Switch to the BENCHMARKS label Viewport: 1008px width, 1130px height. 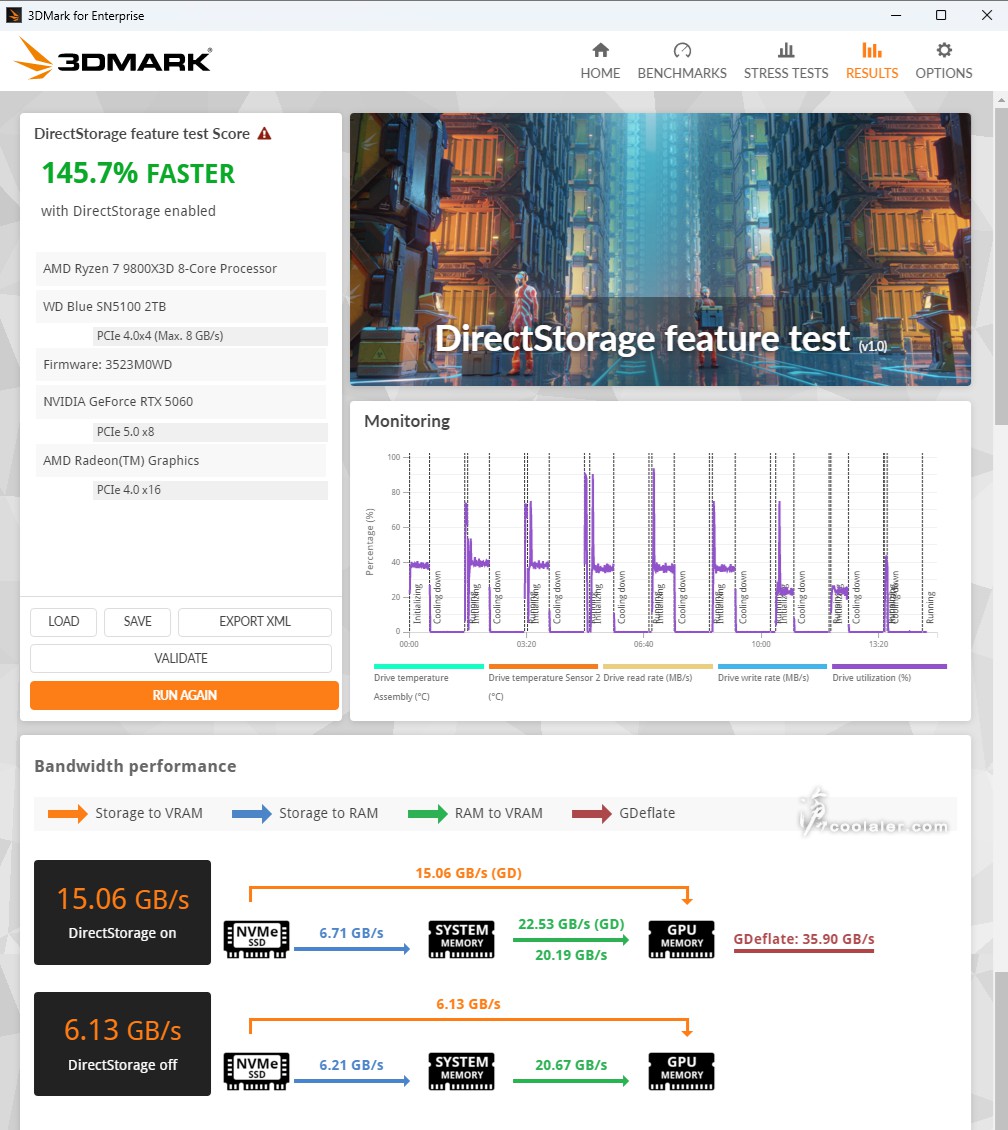tap(682, 73)
